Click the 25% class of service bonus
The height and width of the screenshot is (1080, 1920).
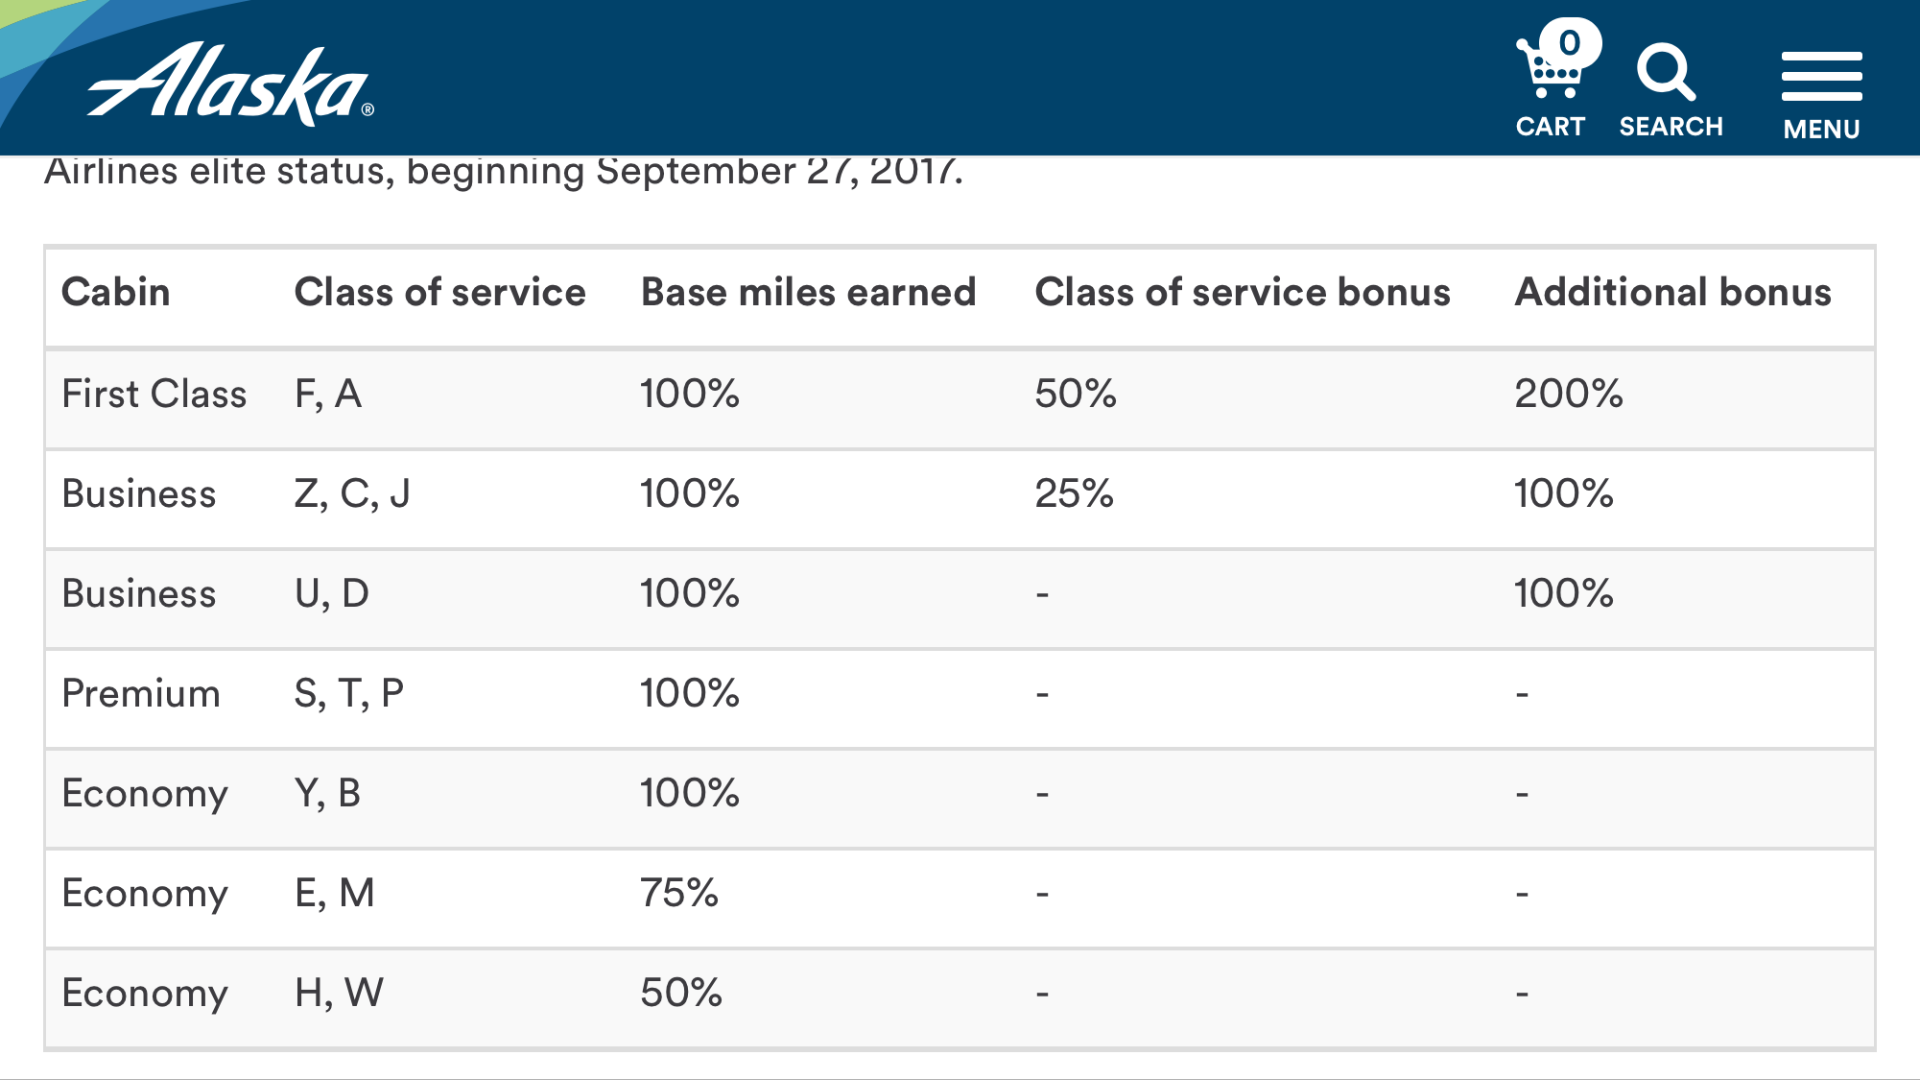coord(1074,494)
